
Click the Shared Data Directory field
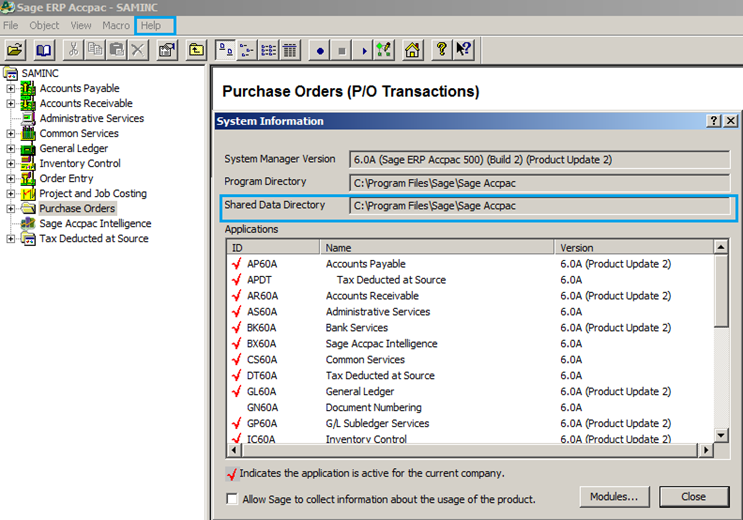point(539,206)
